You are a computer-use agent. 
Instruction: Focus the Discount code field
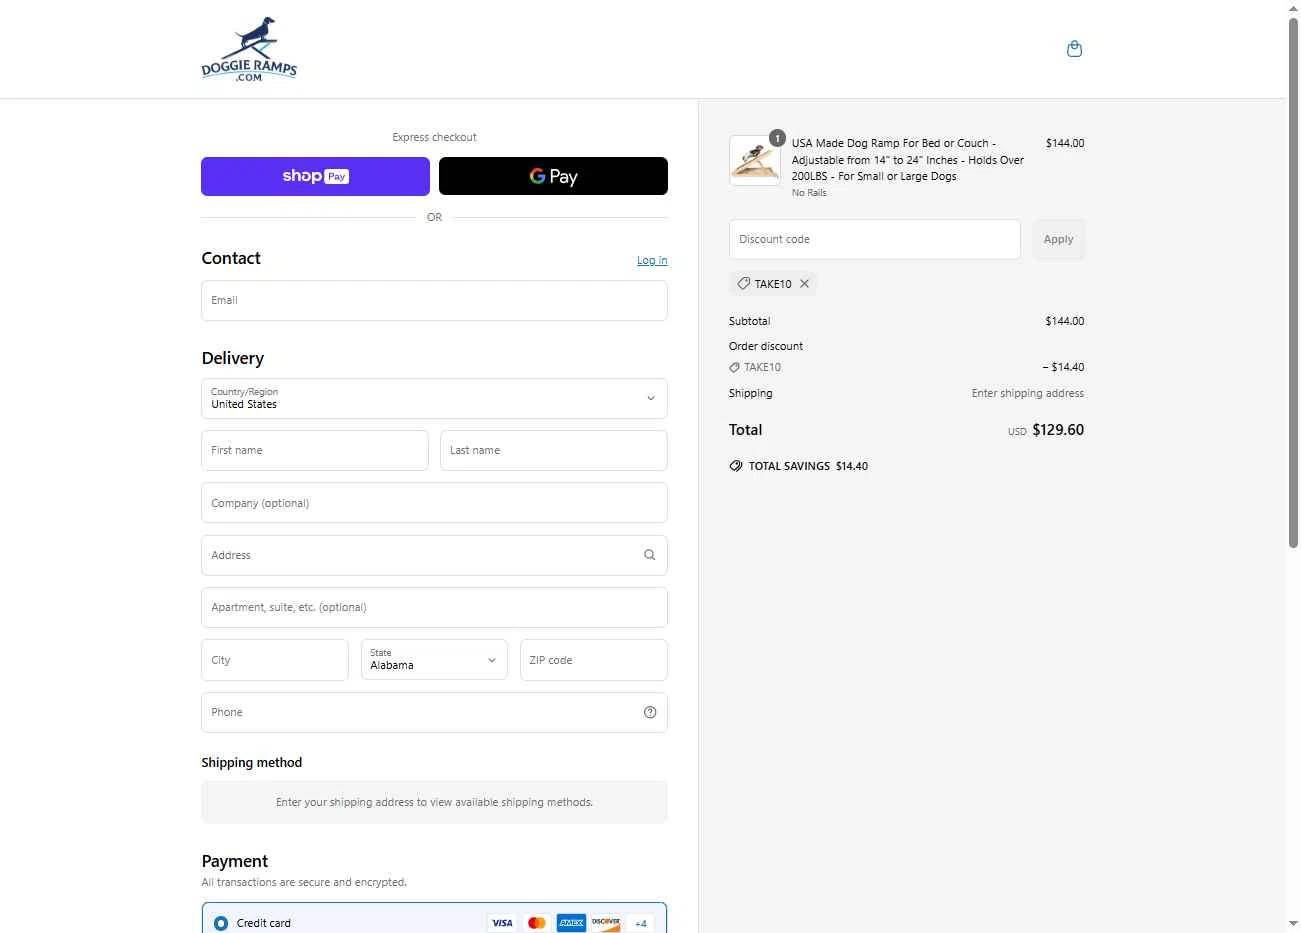click(875, 239)
